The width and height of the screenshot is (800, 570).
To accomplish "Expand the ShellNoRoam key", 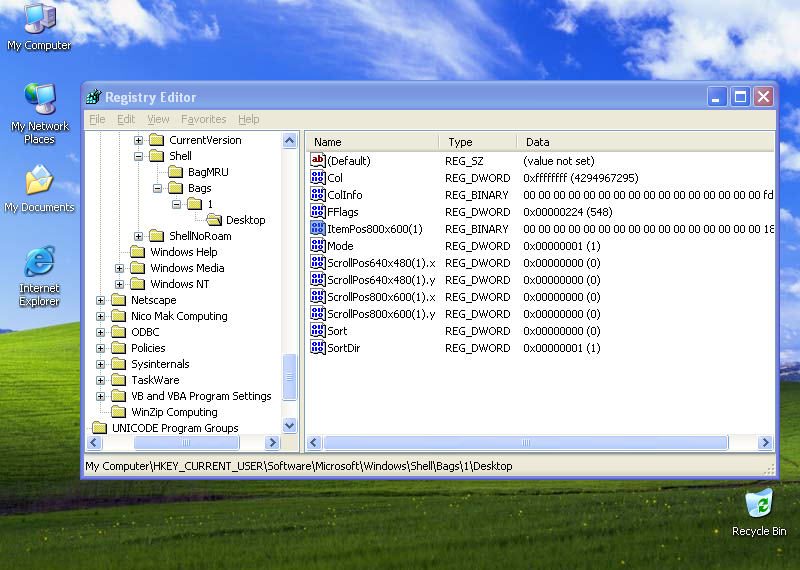I will [x=138, y=236].
